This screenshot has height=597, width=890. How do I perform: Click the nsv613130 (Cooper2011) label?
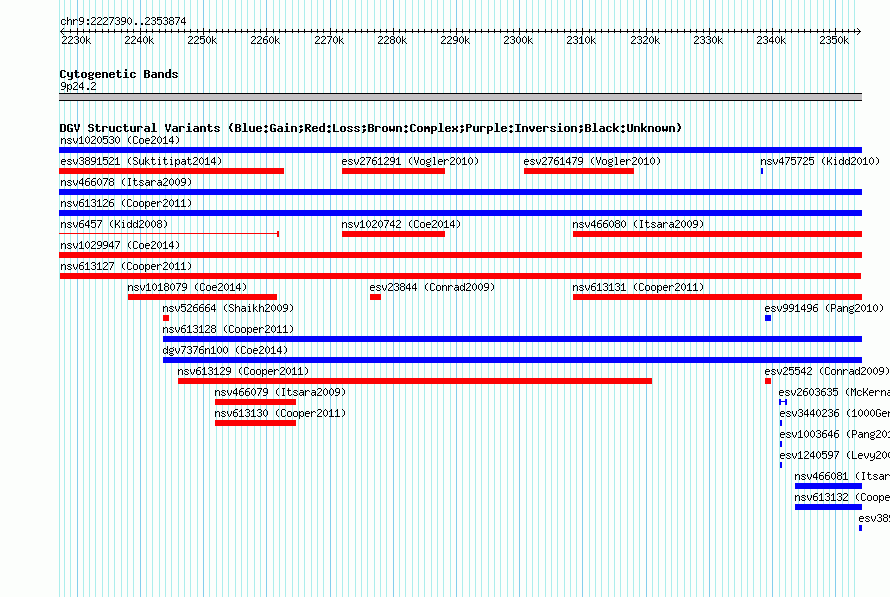click(x=280, y=413)
